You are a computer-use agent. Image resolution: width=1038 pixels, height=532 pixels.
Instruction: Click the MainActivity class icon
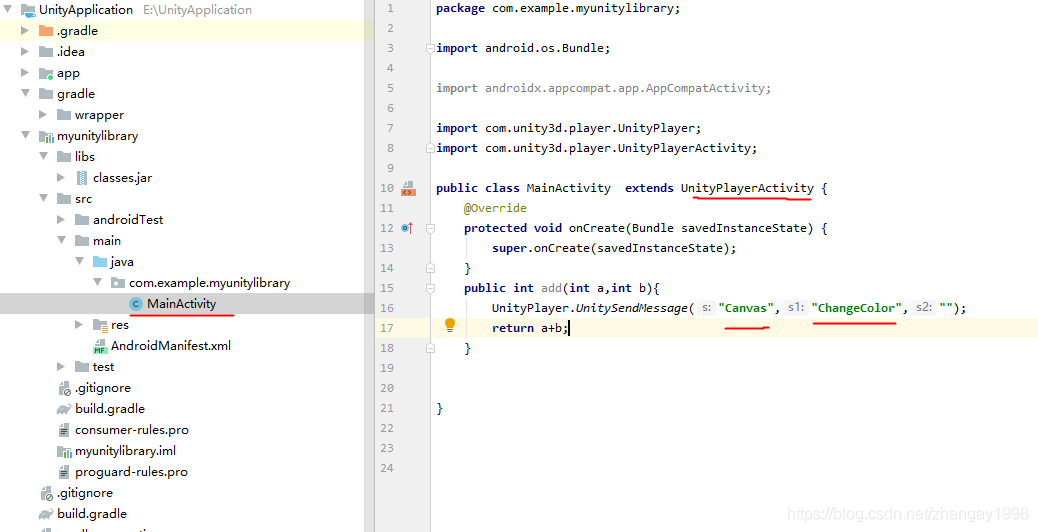136,304
